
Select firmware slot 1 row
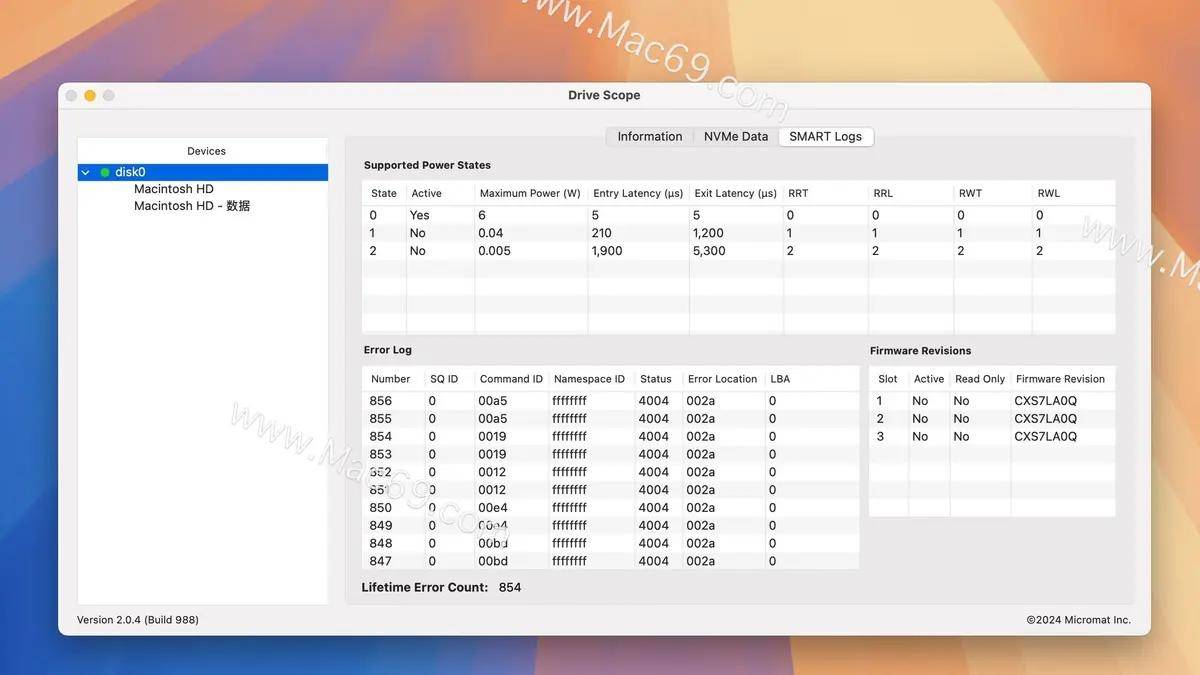tap(990, 401)
